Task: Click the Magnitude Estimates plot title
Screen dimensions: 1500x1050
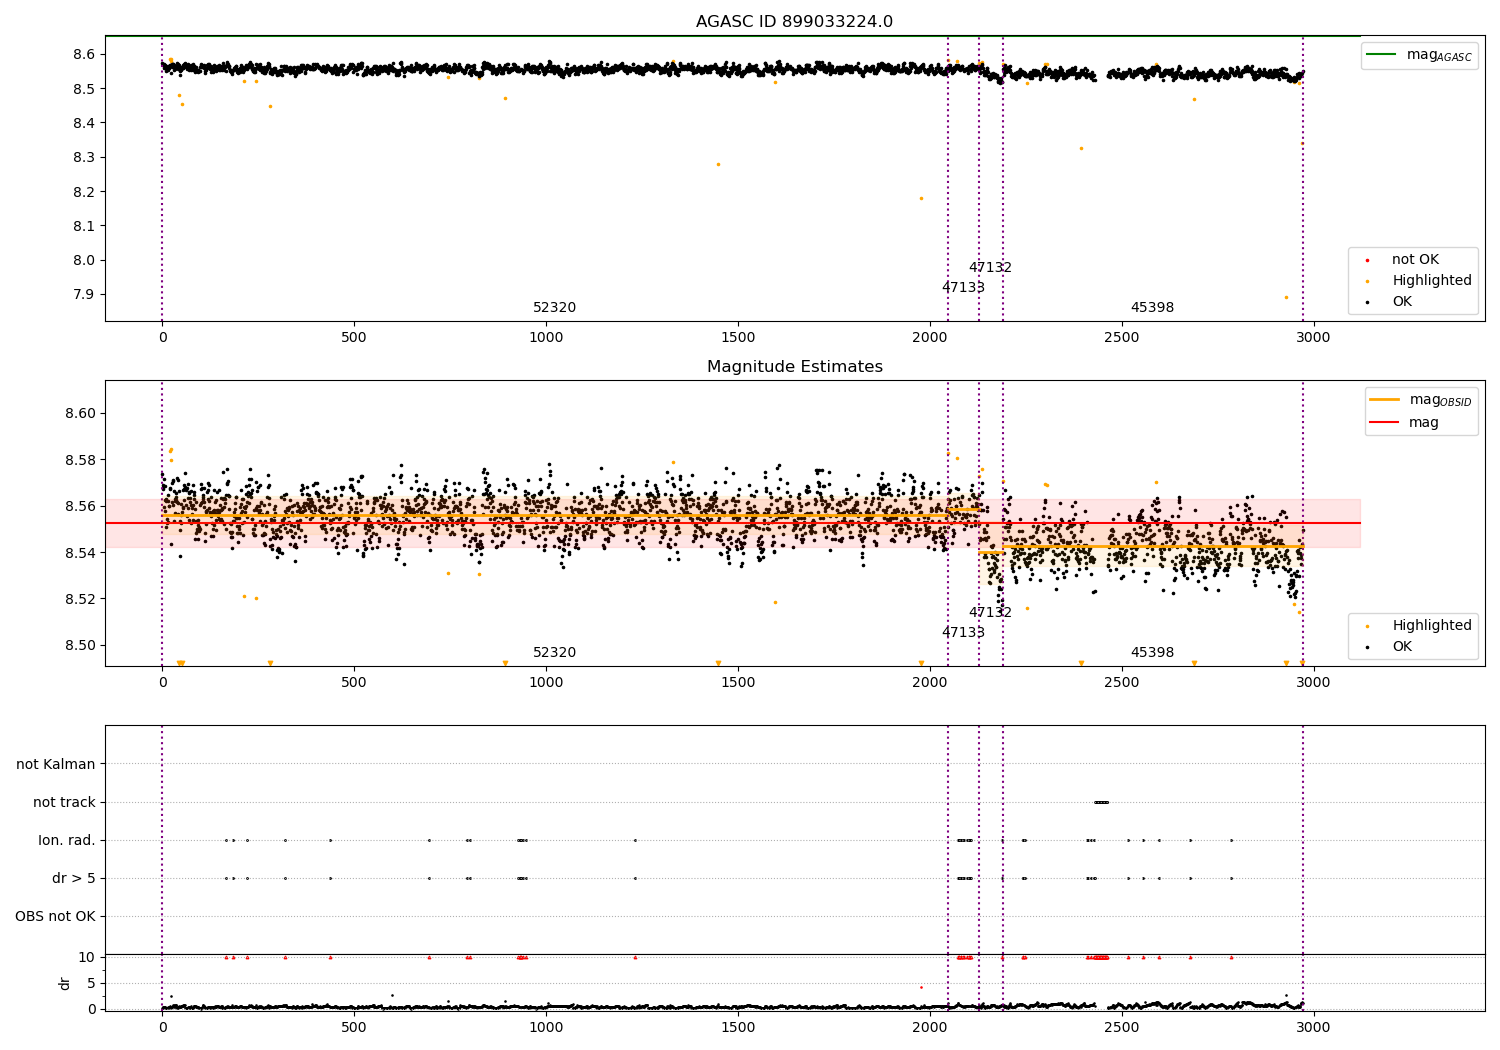Action: point(794,367)
